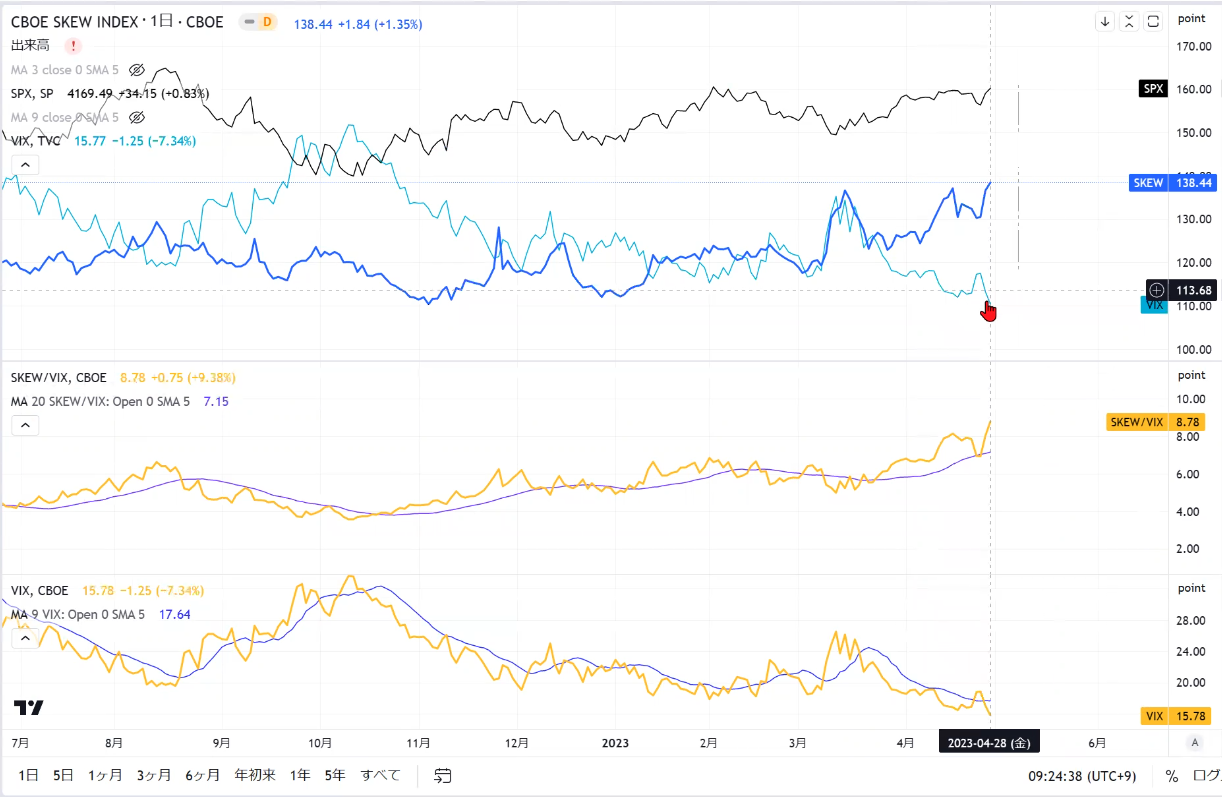This screenshot has width=1222, height=797.
Task: Click the volume indicator error warning icon
Action: (73, 45)
